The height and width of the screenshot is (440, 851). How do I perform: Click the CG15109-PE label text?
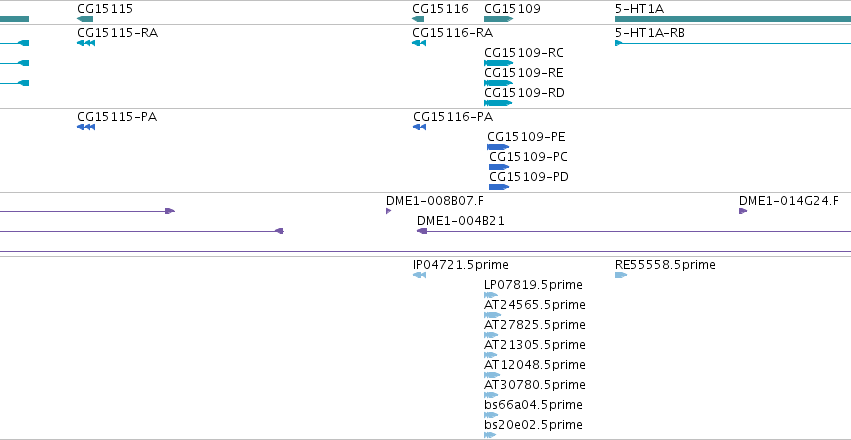[526, 137]
